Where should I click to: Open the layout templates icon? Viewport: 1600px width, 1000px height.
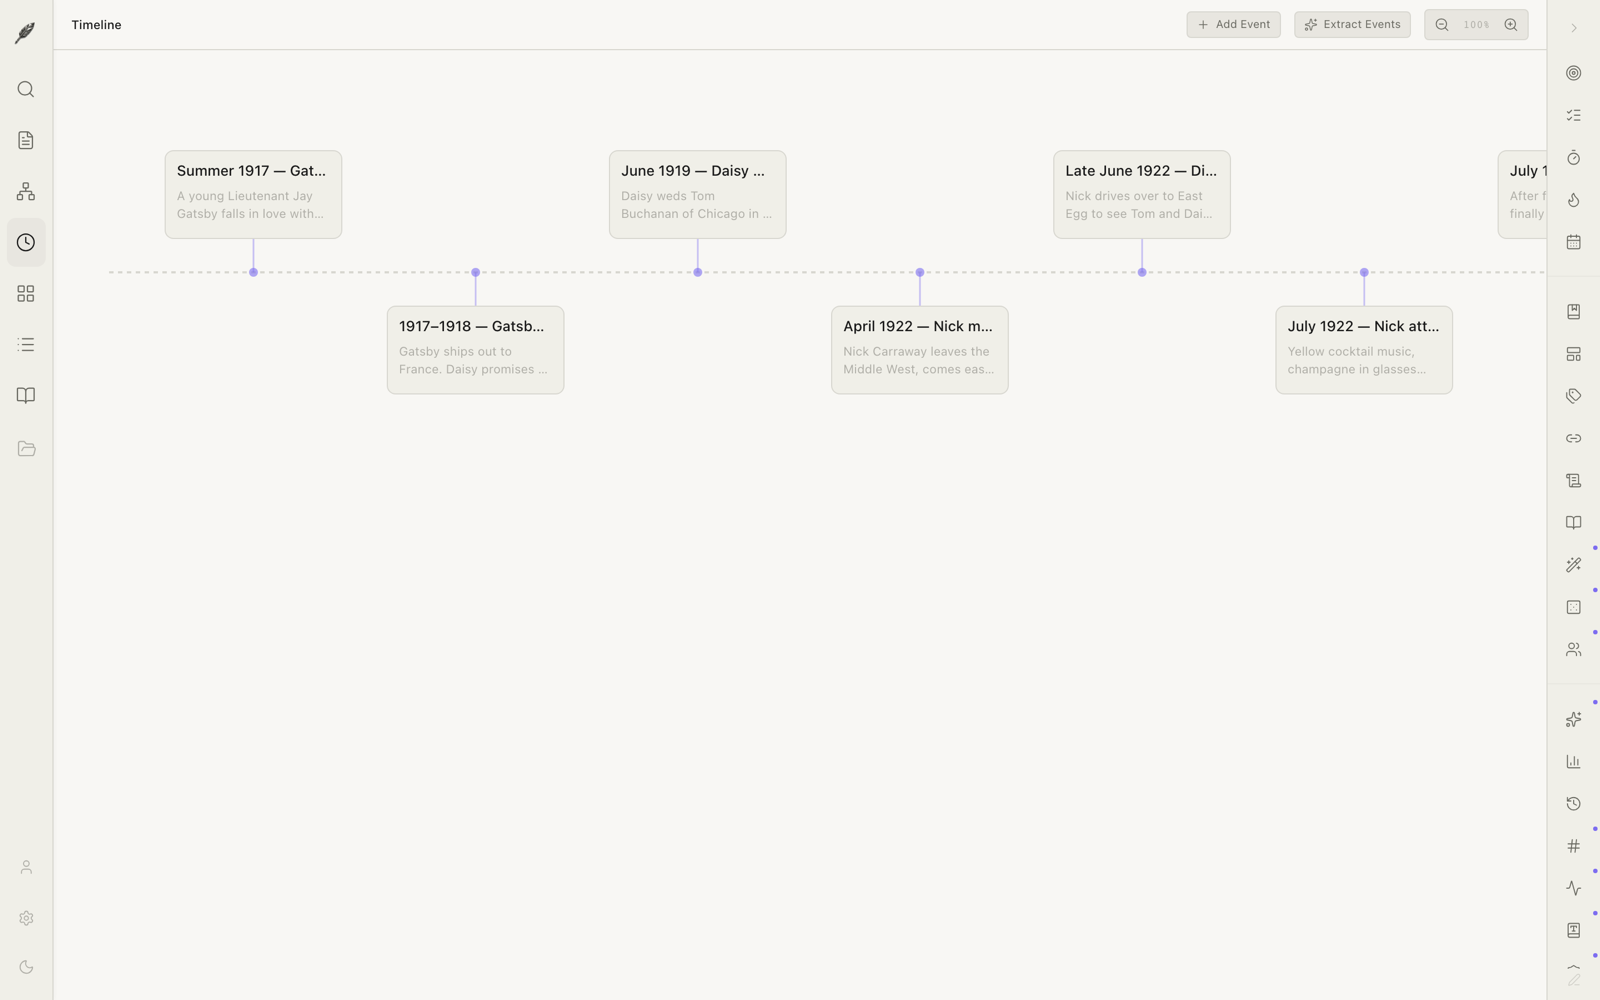coord(1574,354)
